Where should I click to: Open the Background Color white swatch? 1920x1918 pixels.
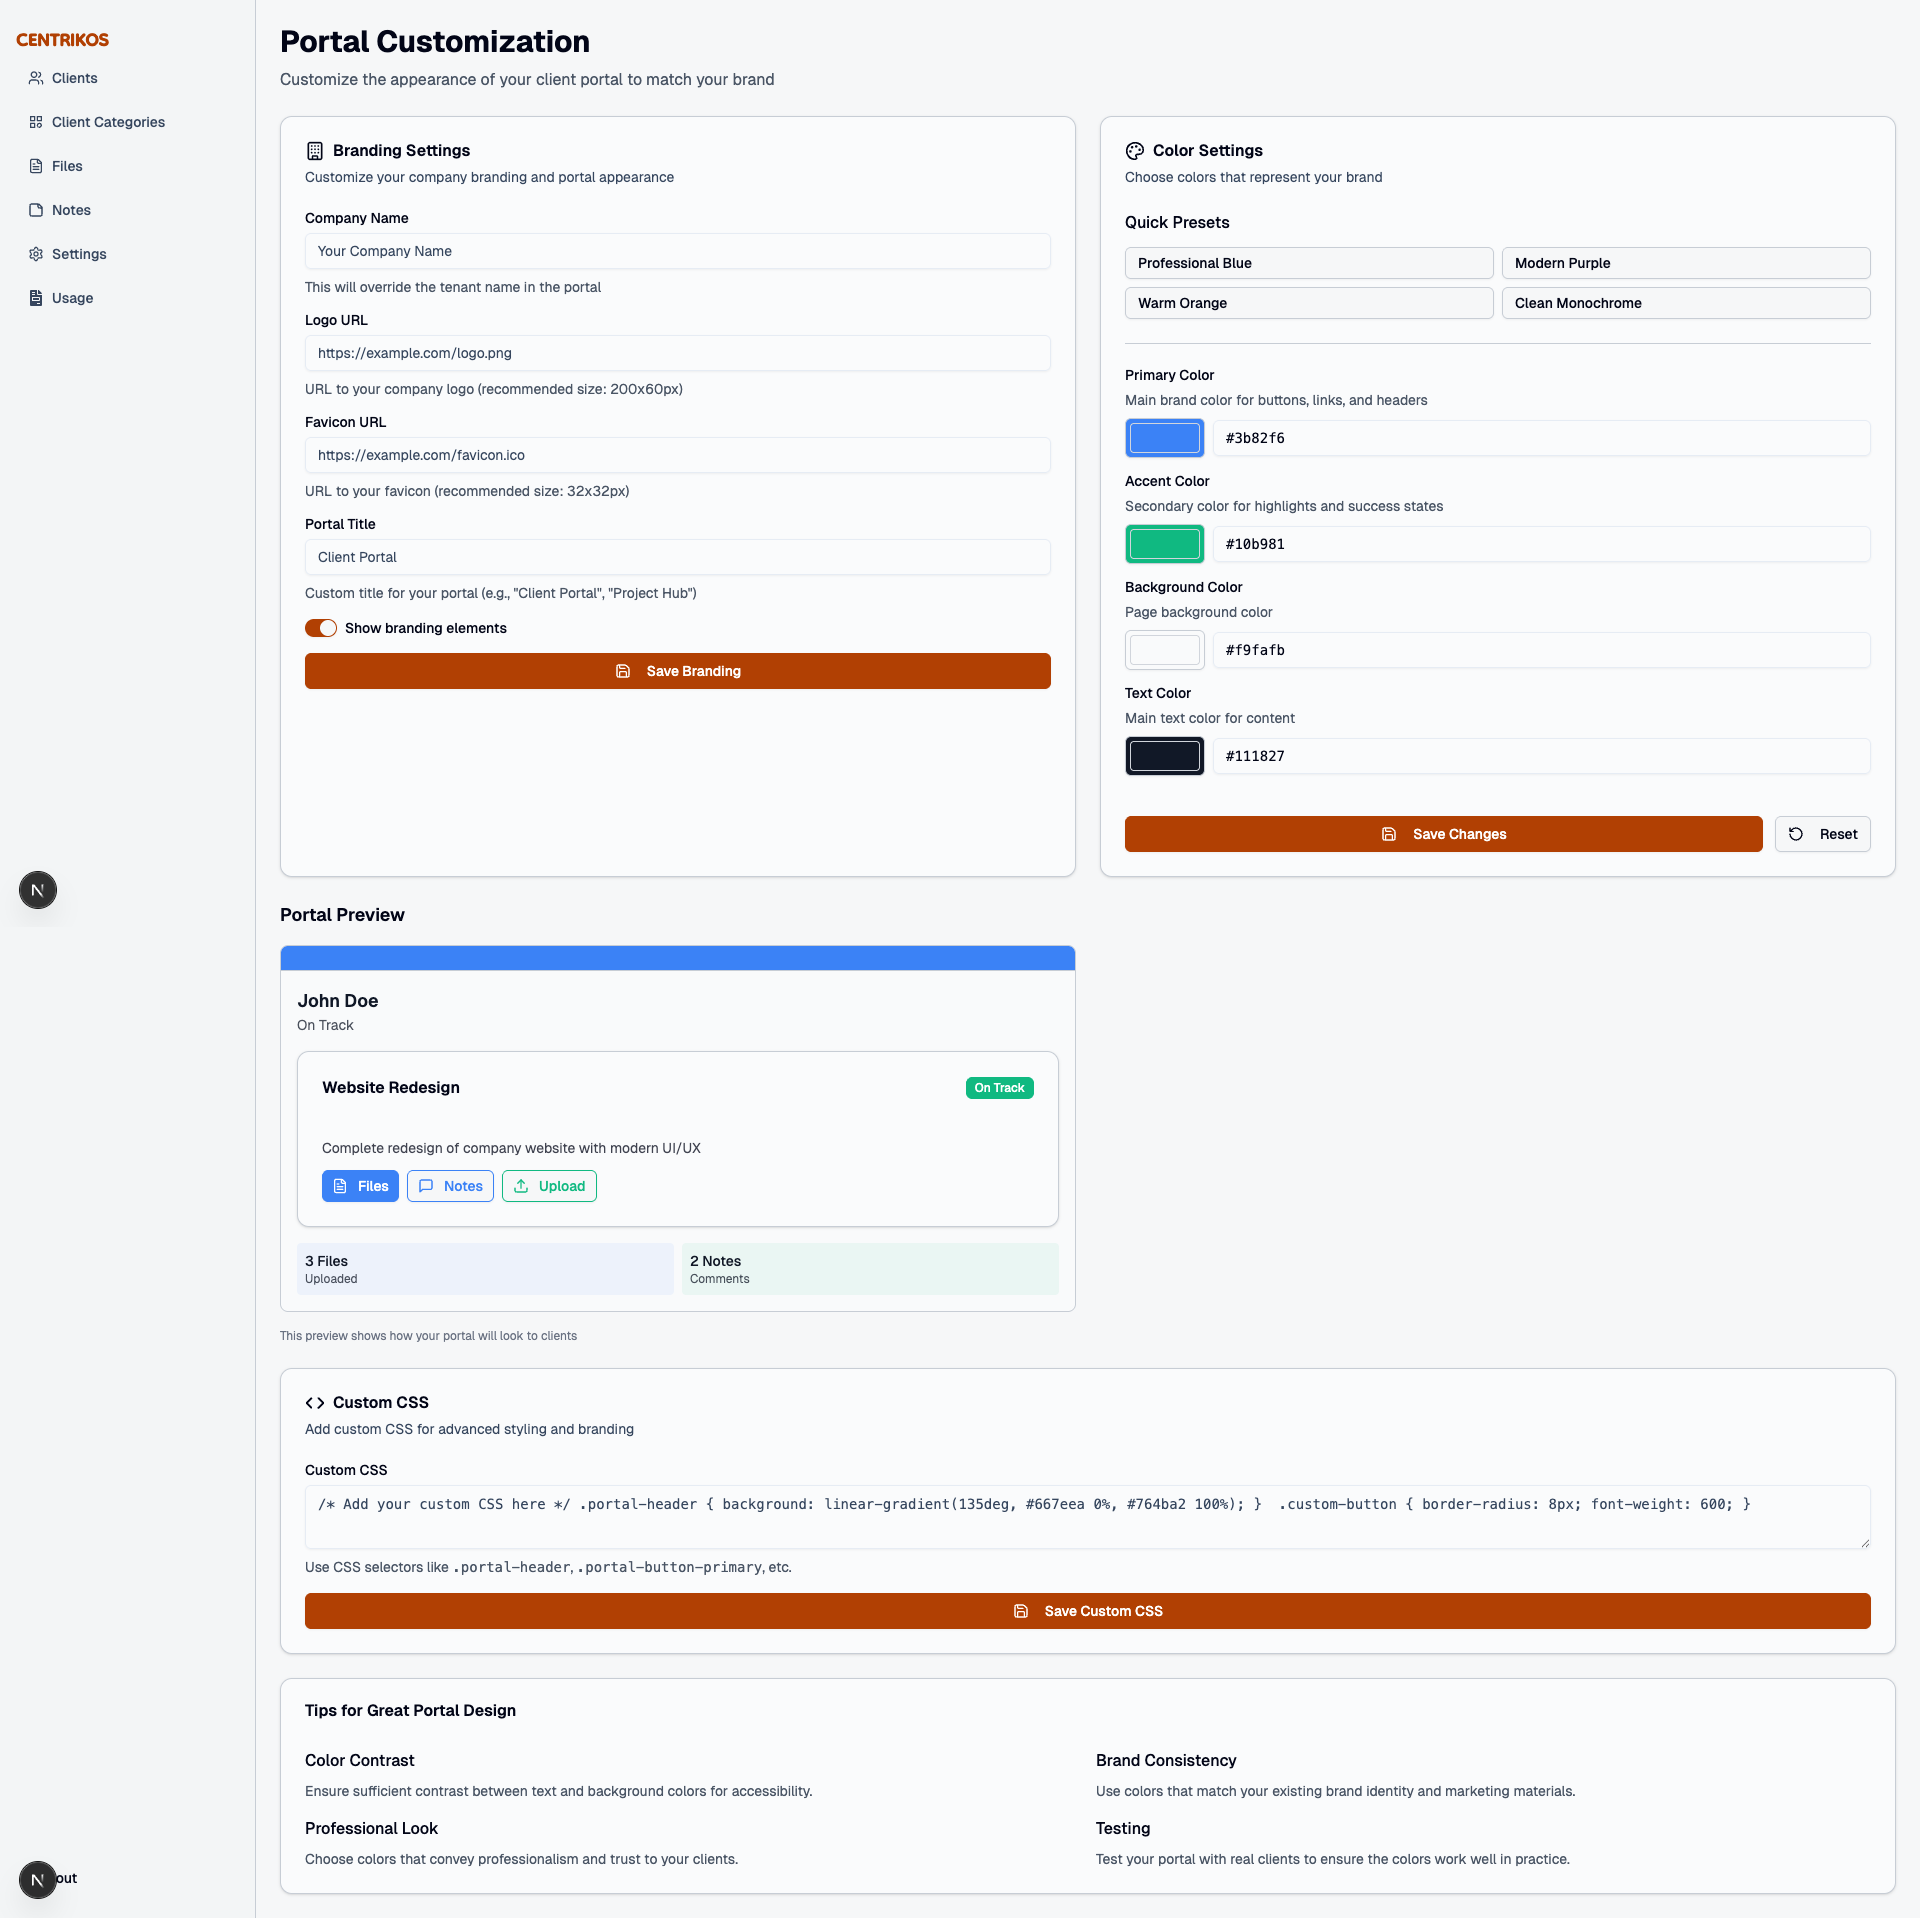click(x=1165, y=650)
